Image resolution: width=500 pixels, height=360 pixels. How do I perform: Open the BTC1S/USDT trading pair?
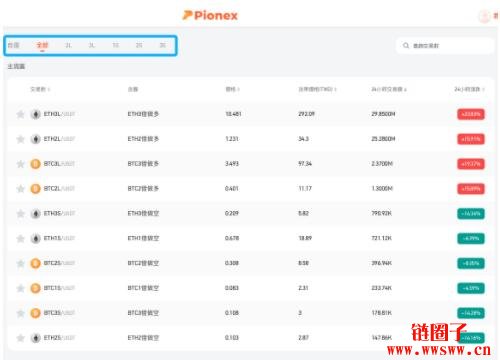pyautogui.click(x=59, y=288)
